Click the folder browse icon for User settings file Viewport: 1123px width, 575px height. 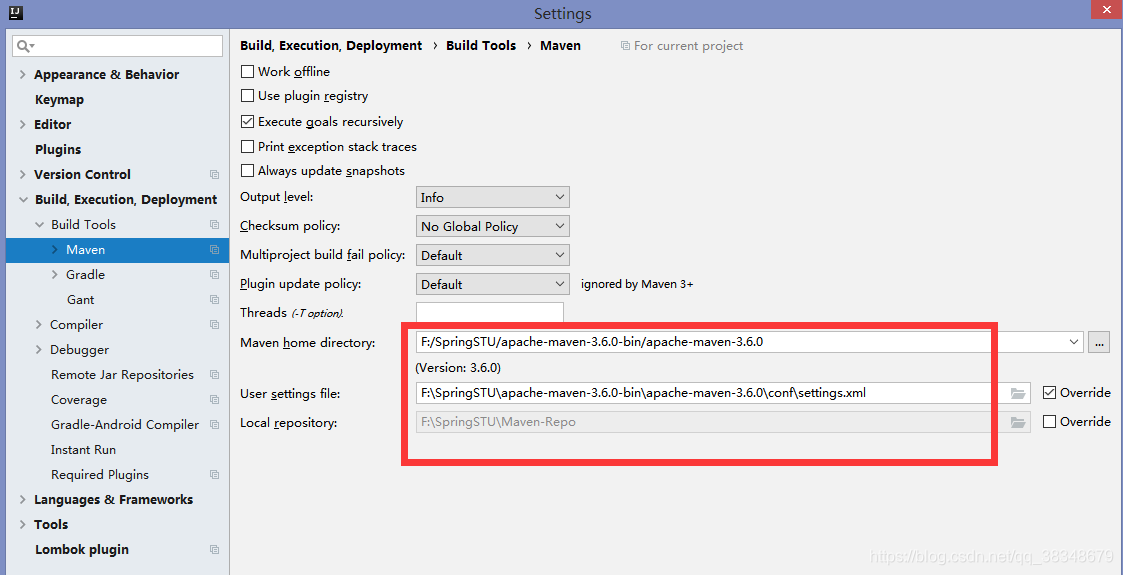pyautogui.click(x=1018, y=392)
